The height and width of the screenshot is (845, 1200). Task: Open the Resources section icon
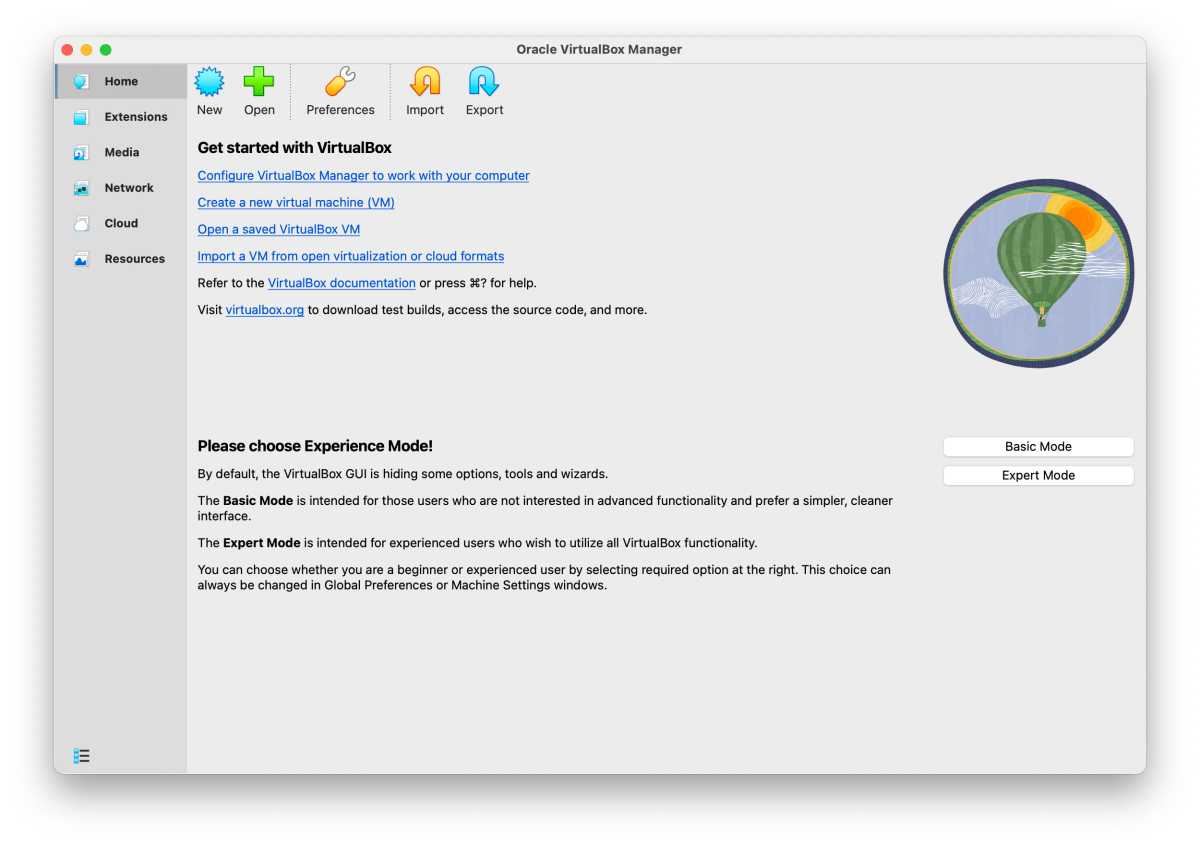click(x=82, y=258)
